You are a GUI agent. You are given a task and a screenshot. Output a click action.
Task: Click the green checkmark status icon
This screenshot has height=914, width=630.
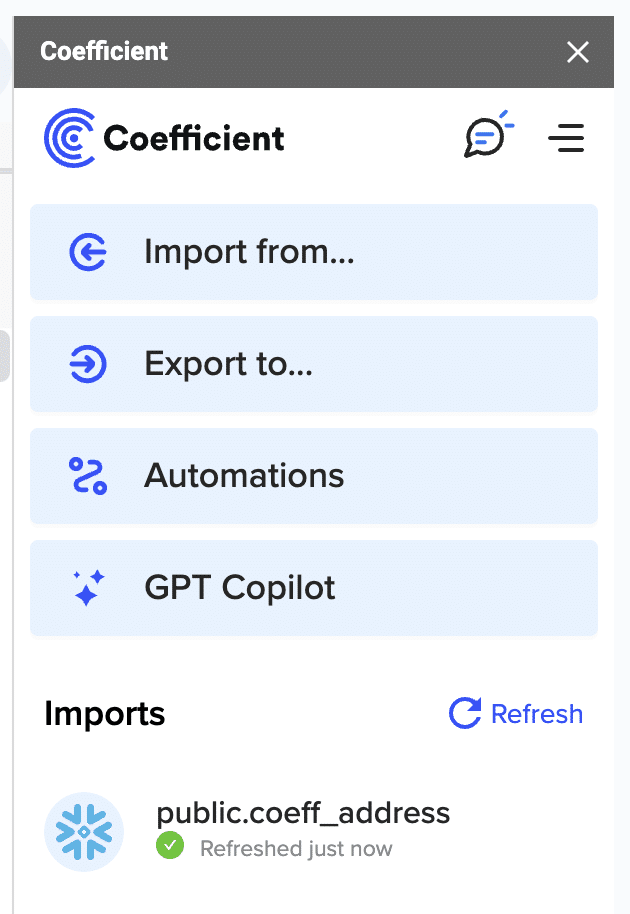click(x=170, y=848)
